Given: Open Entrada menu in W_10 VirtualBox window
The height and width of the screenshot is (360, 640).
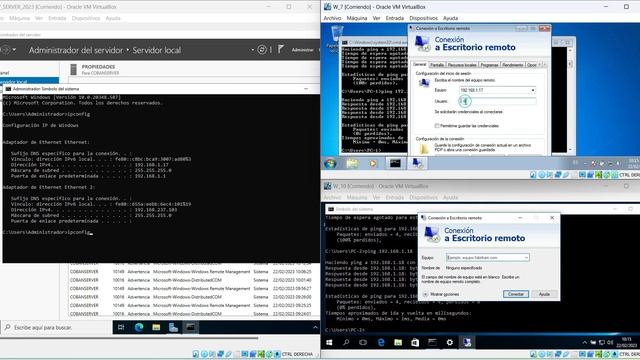Looking at the screenshot, I should (x=395, y=198).
